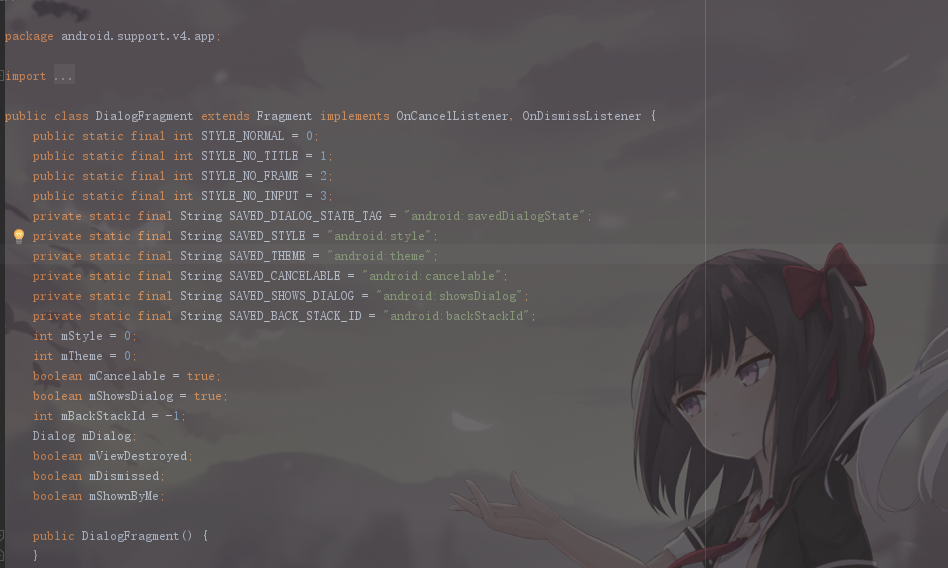Expand the folded import ellipsis placeholder
948x568 pixels.
pyautogui.click(x=63, y=76)
